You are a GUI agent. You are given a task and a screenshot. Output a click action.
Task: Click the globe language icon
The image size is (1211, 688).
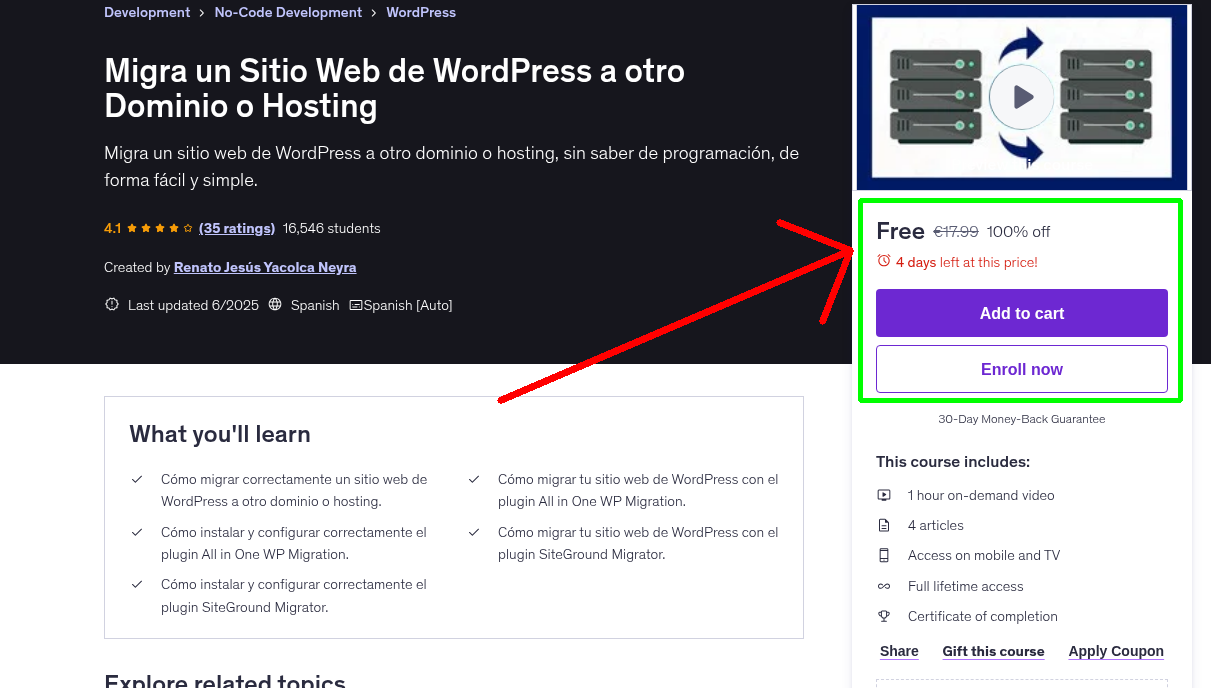point(275,304)
